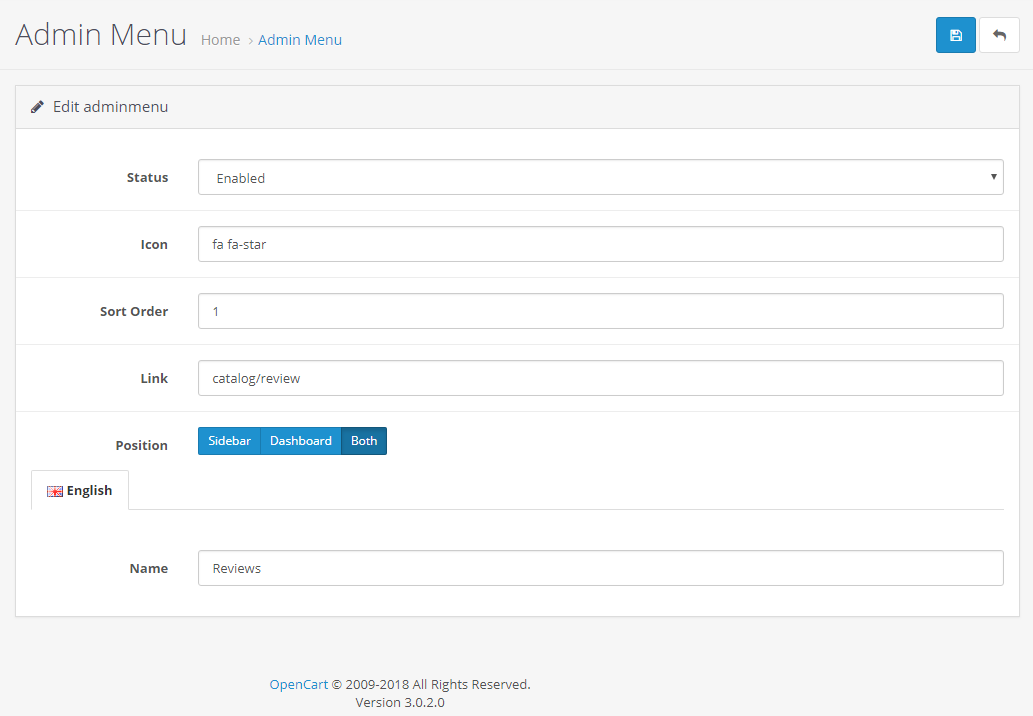Click the back arrow button
The height and width of the screenshot is (716, 1033).
[999, 35]
